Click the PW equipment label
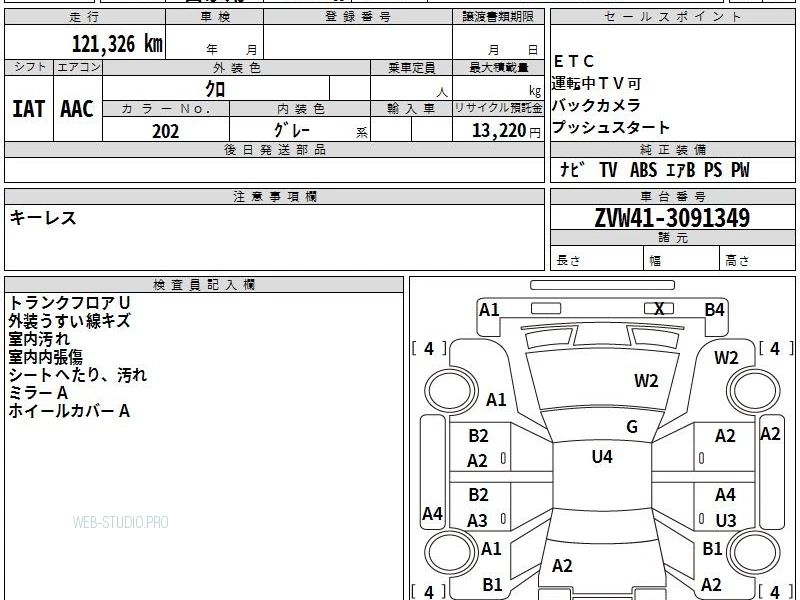 pos(740,170)
